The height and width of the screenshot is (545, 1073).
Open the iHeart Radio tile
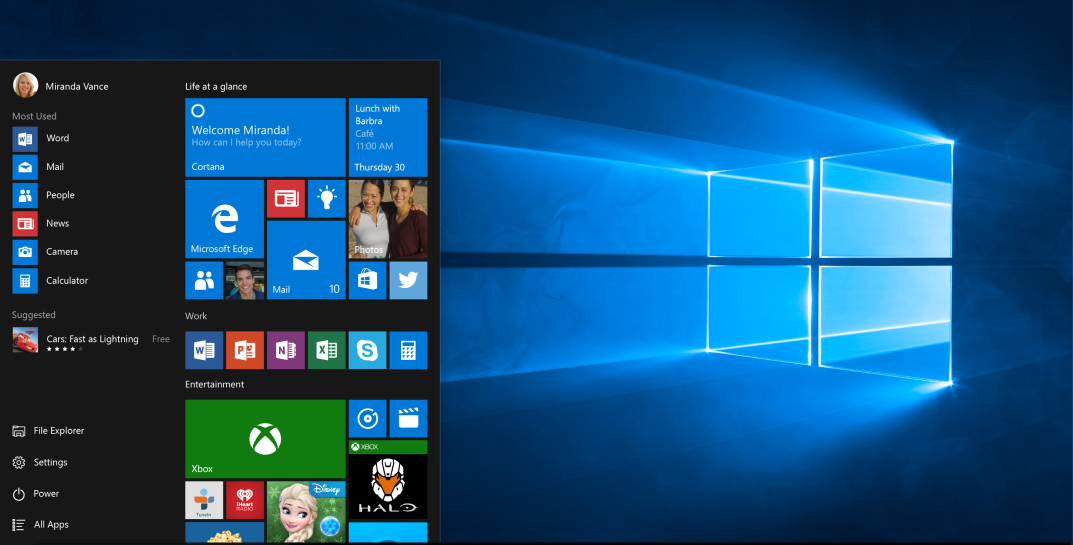click(245, 500)
